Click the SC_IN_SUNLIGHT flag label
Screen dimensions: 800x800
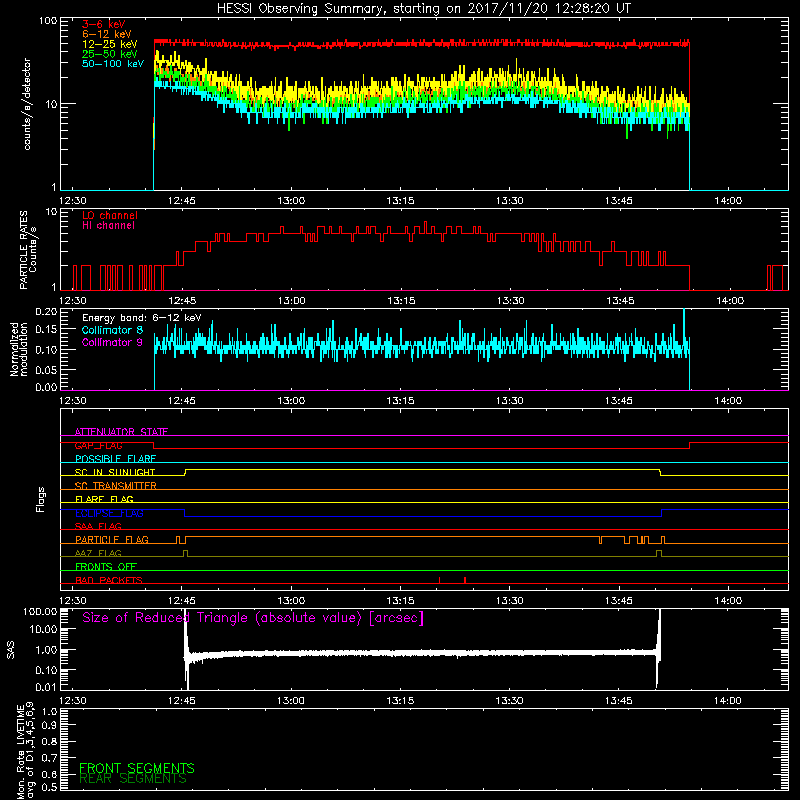tap(115, 472)
